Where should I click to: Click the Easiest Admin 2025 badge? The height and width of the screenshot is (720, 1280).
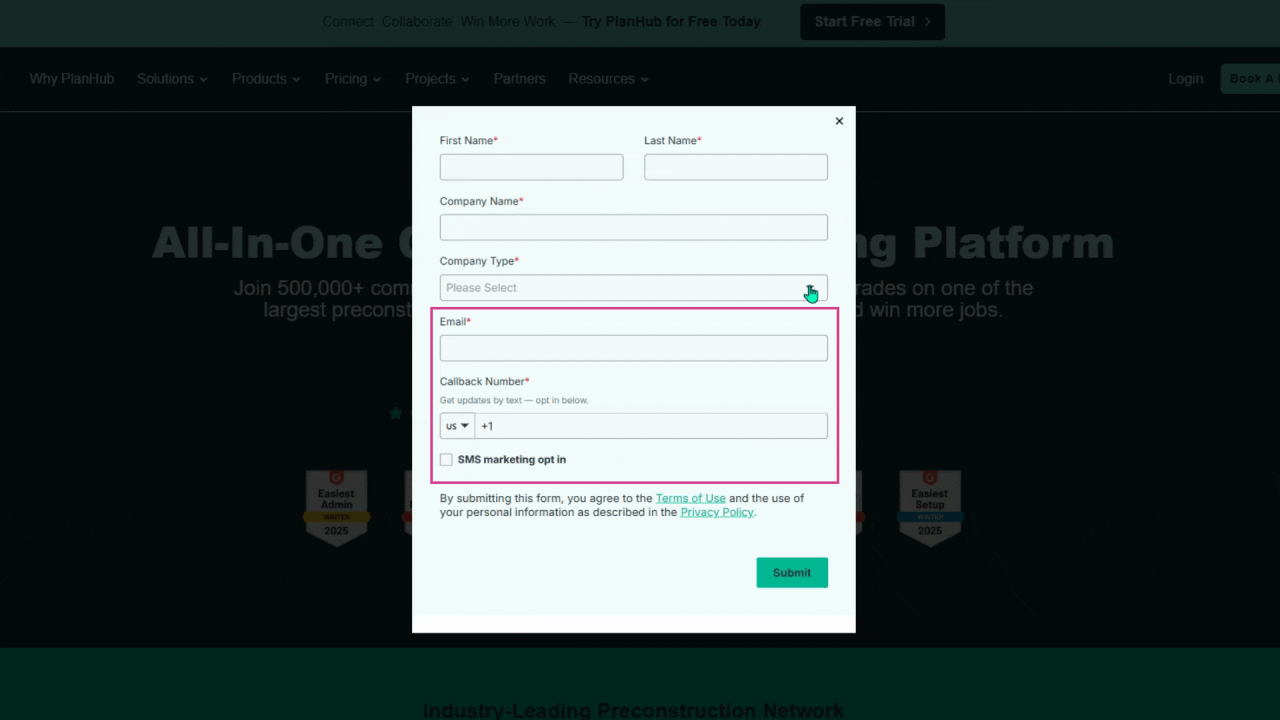pos(336,508)
